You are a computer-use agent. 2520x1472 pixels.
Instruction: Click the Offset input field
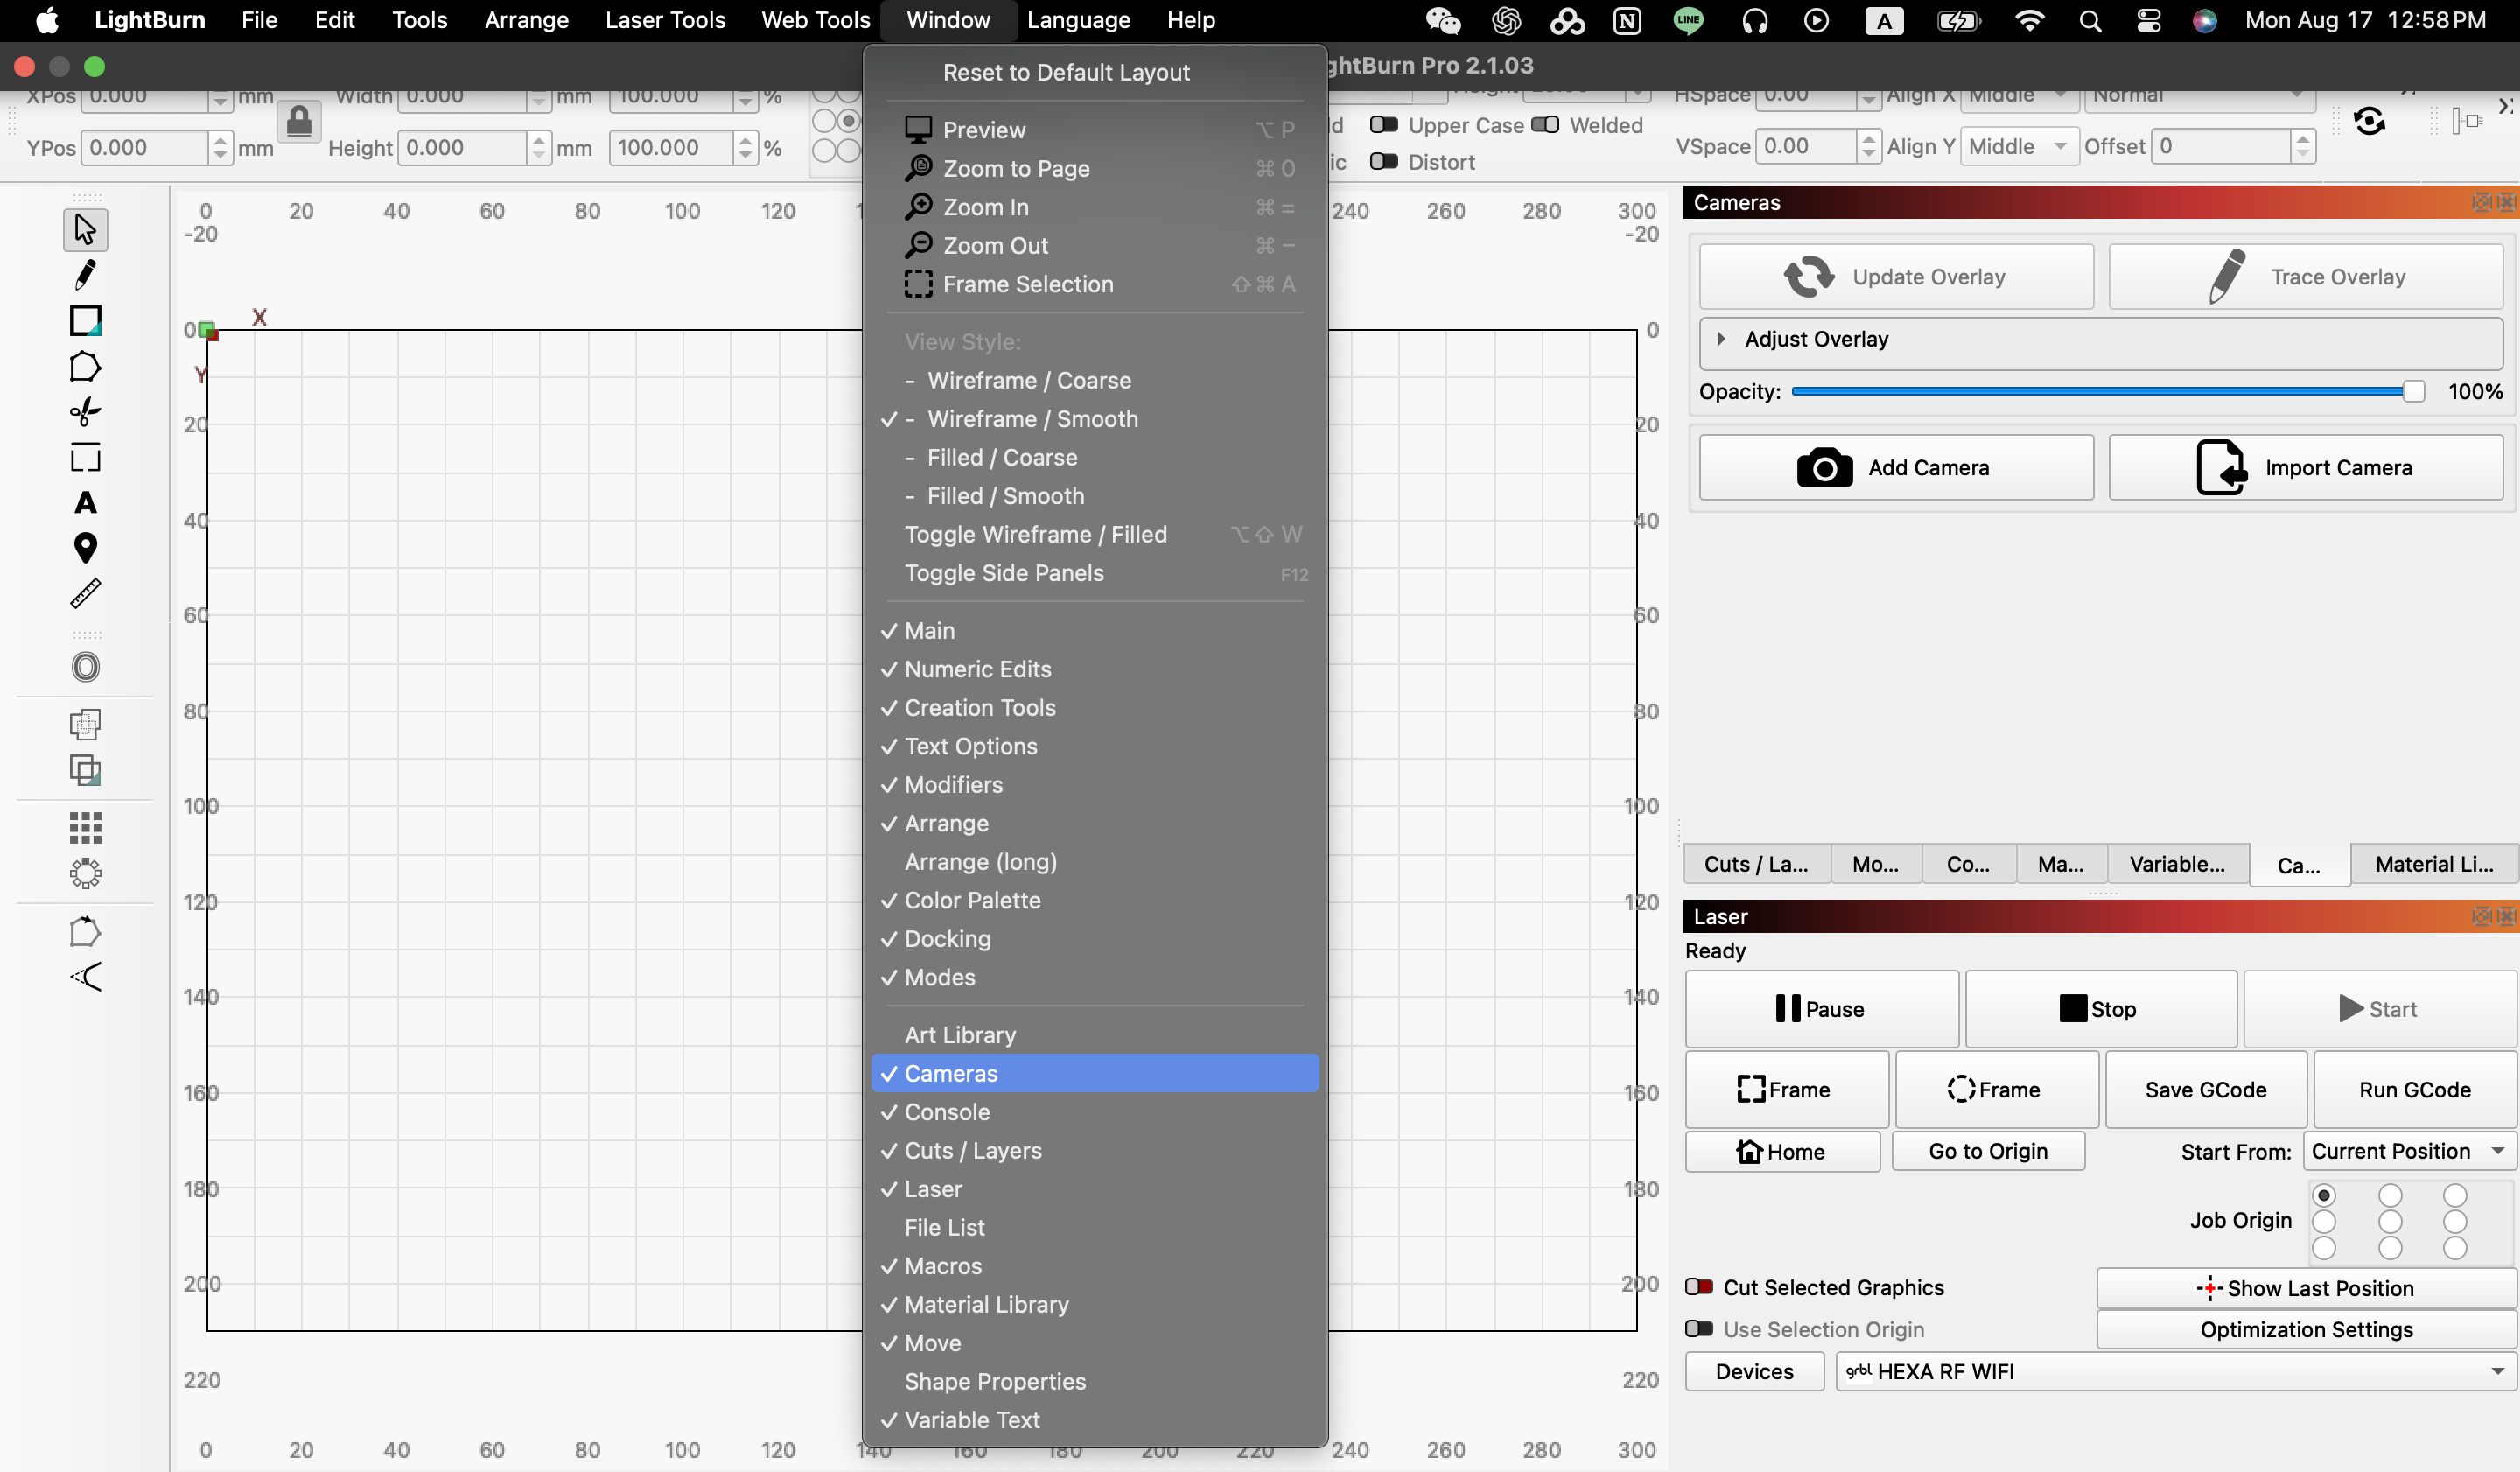point(2222,147)
